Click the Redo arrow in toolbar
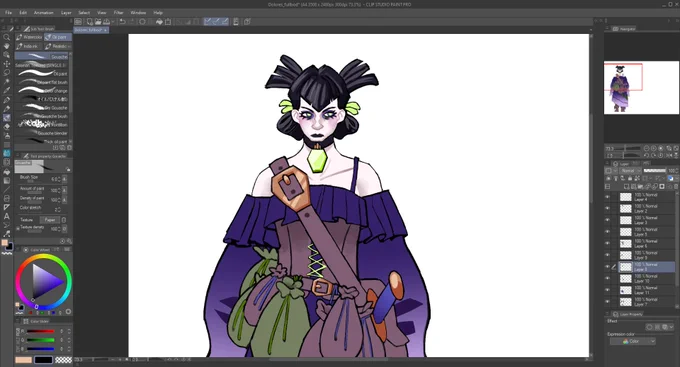 (131, 22)
